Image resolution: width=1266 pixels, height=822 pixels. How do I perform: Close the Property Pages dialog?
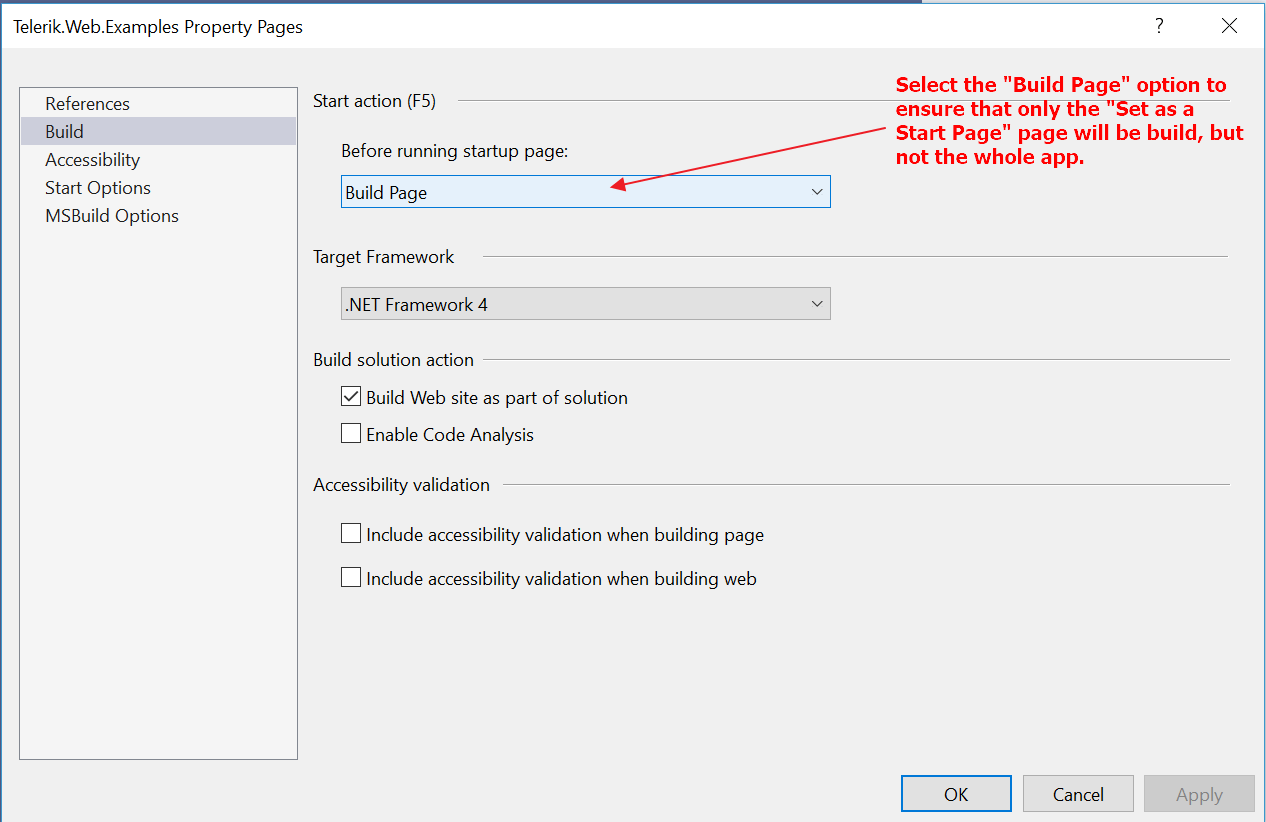1230,26
